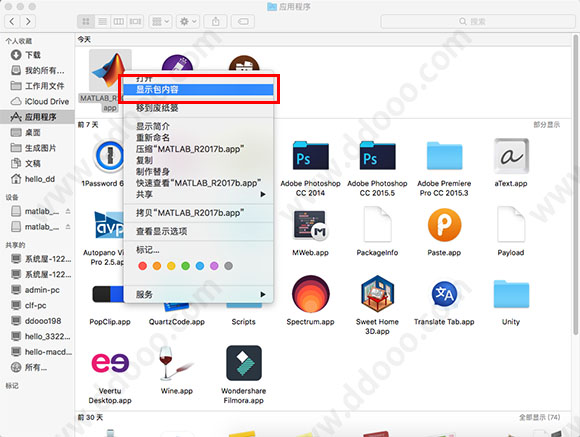580x437 pixels.
Task: Choose quick look MATLAB_R2017b.app item
Action: click(x=199, y=183)
